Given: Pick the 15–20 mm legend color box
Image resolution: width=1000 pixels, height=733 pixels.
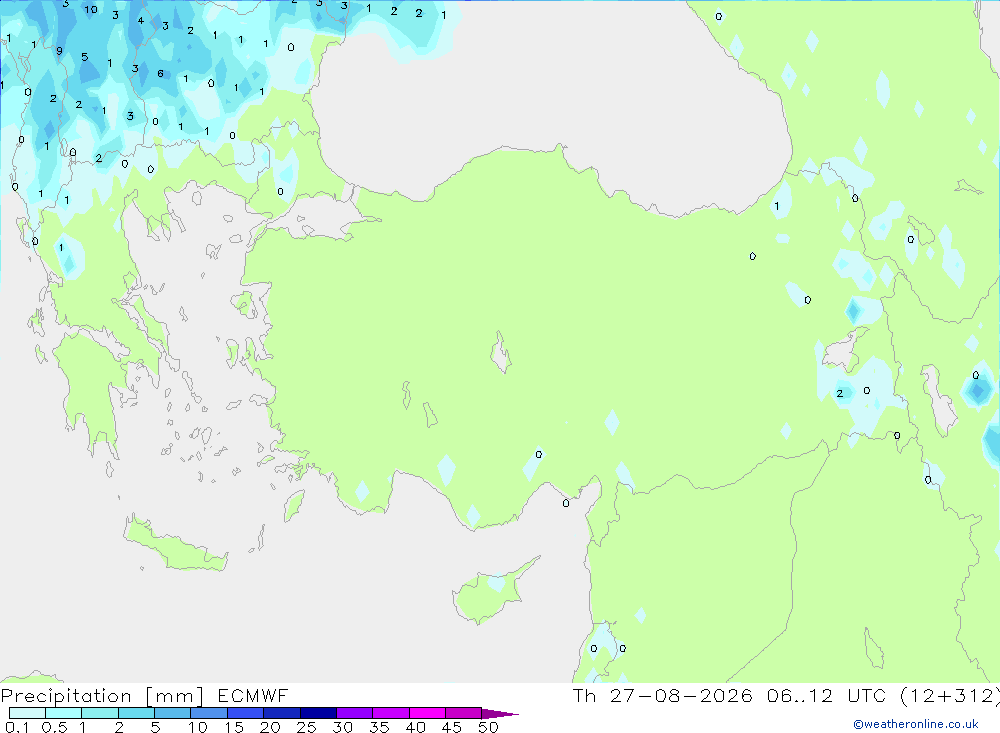Looking at the screenshot, I should click(x=245, y=713).
